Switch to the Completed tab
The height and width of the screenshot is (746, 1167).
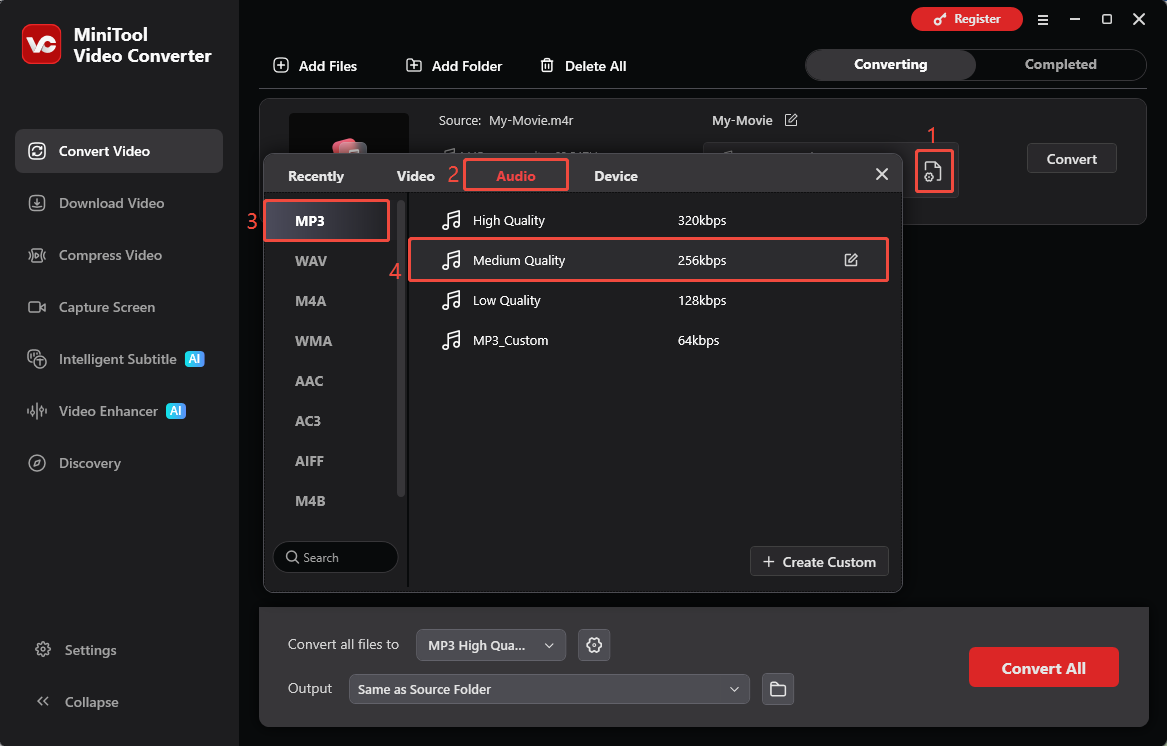tap(1060, 65)
